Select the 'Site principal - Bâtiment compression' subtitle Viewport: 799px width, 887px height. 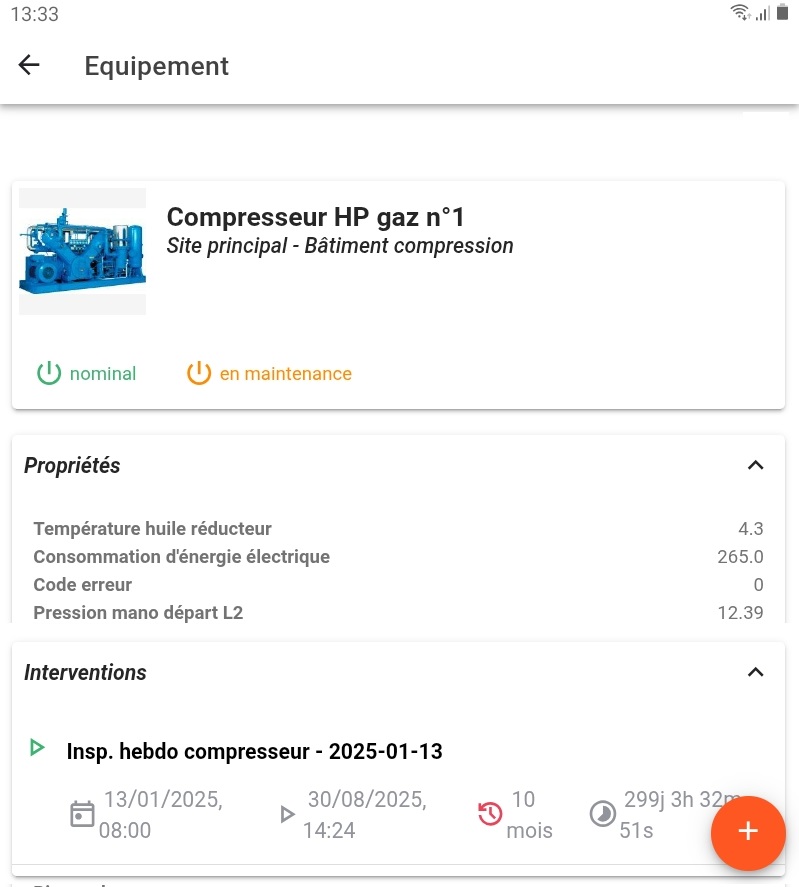340,245
